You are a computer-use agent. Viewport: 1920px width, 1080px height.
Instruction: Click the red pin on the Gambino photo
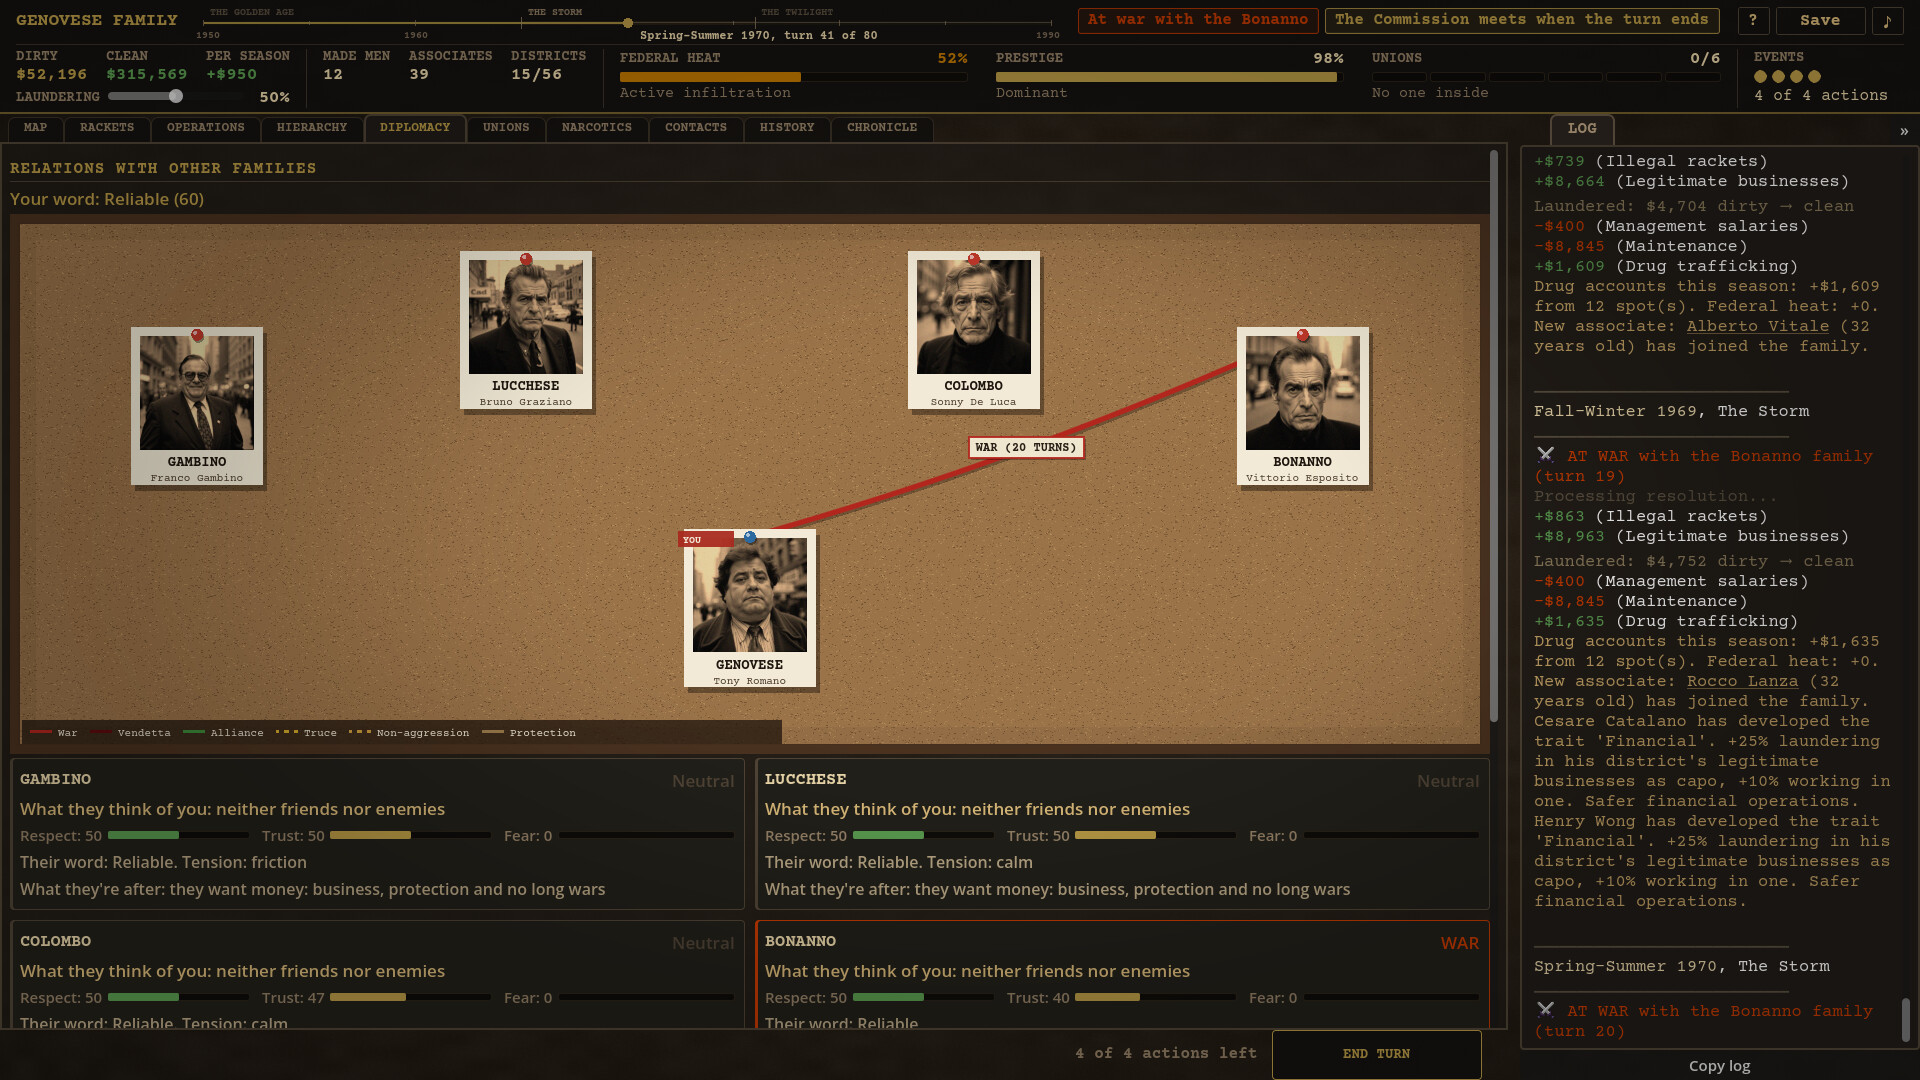coord(197,335)
